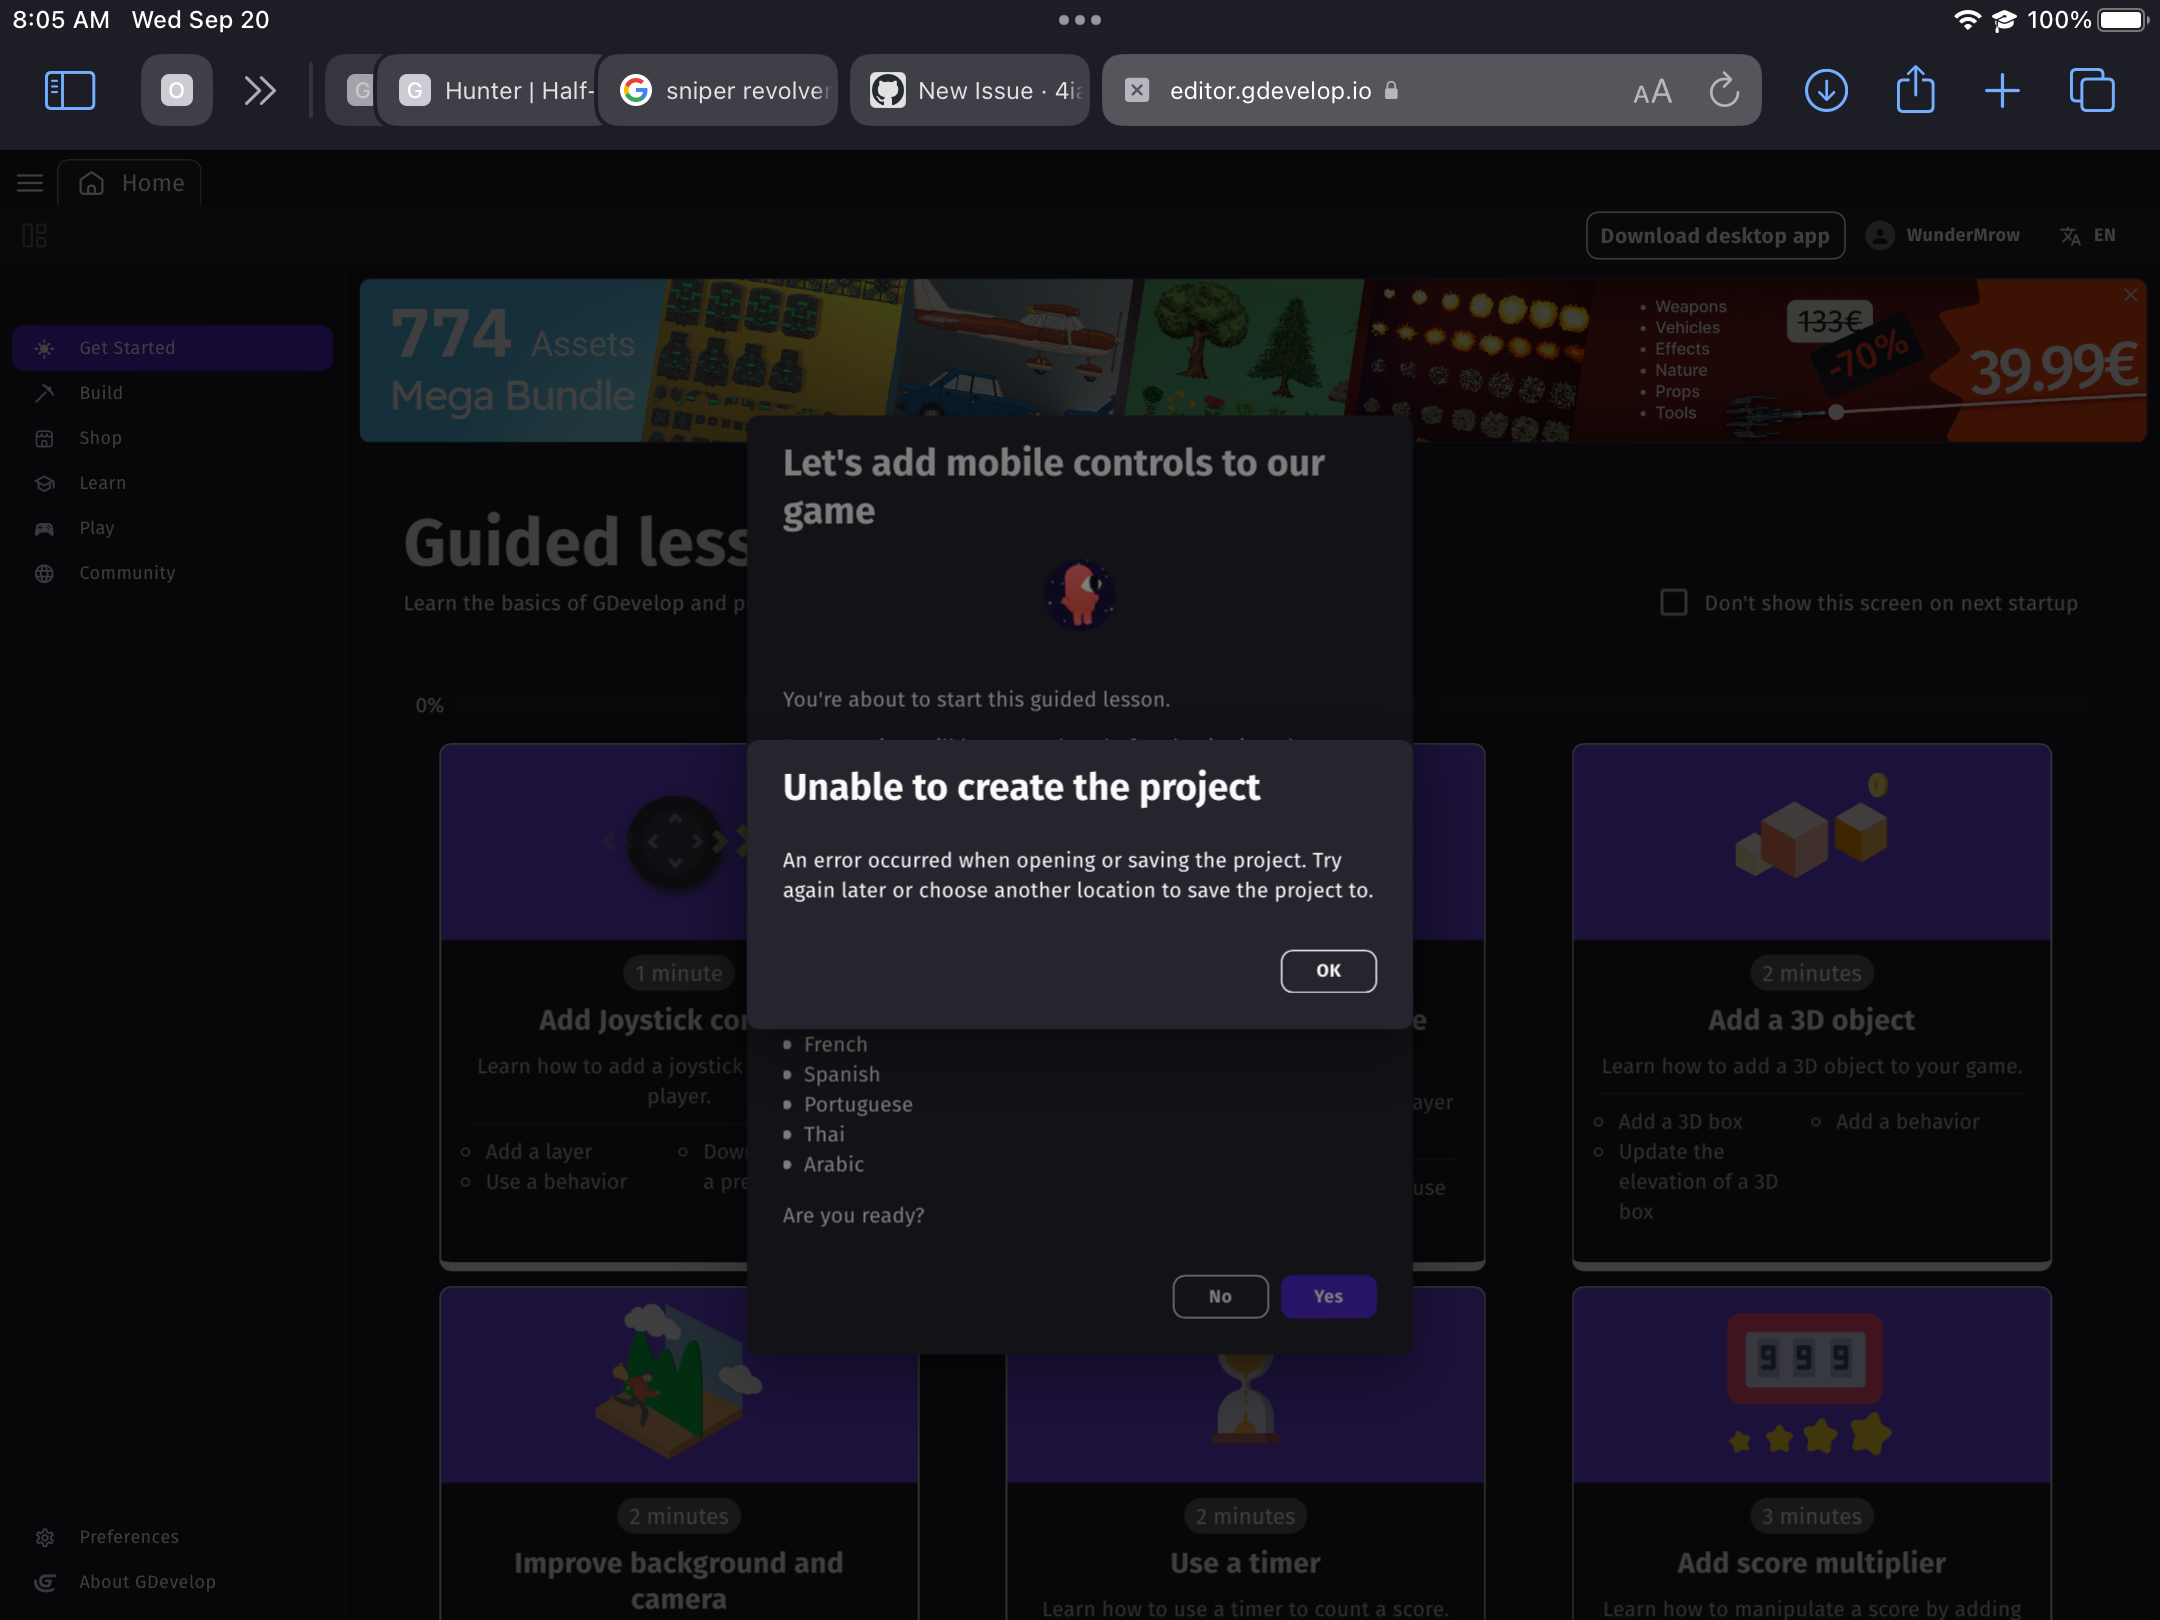Open the EN language switcher
The width and height of the screenshot is (2160, 1620).
[2089, 235]
